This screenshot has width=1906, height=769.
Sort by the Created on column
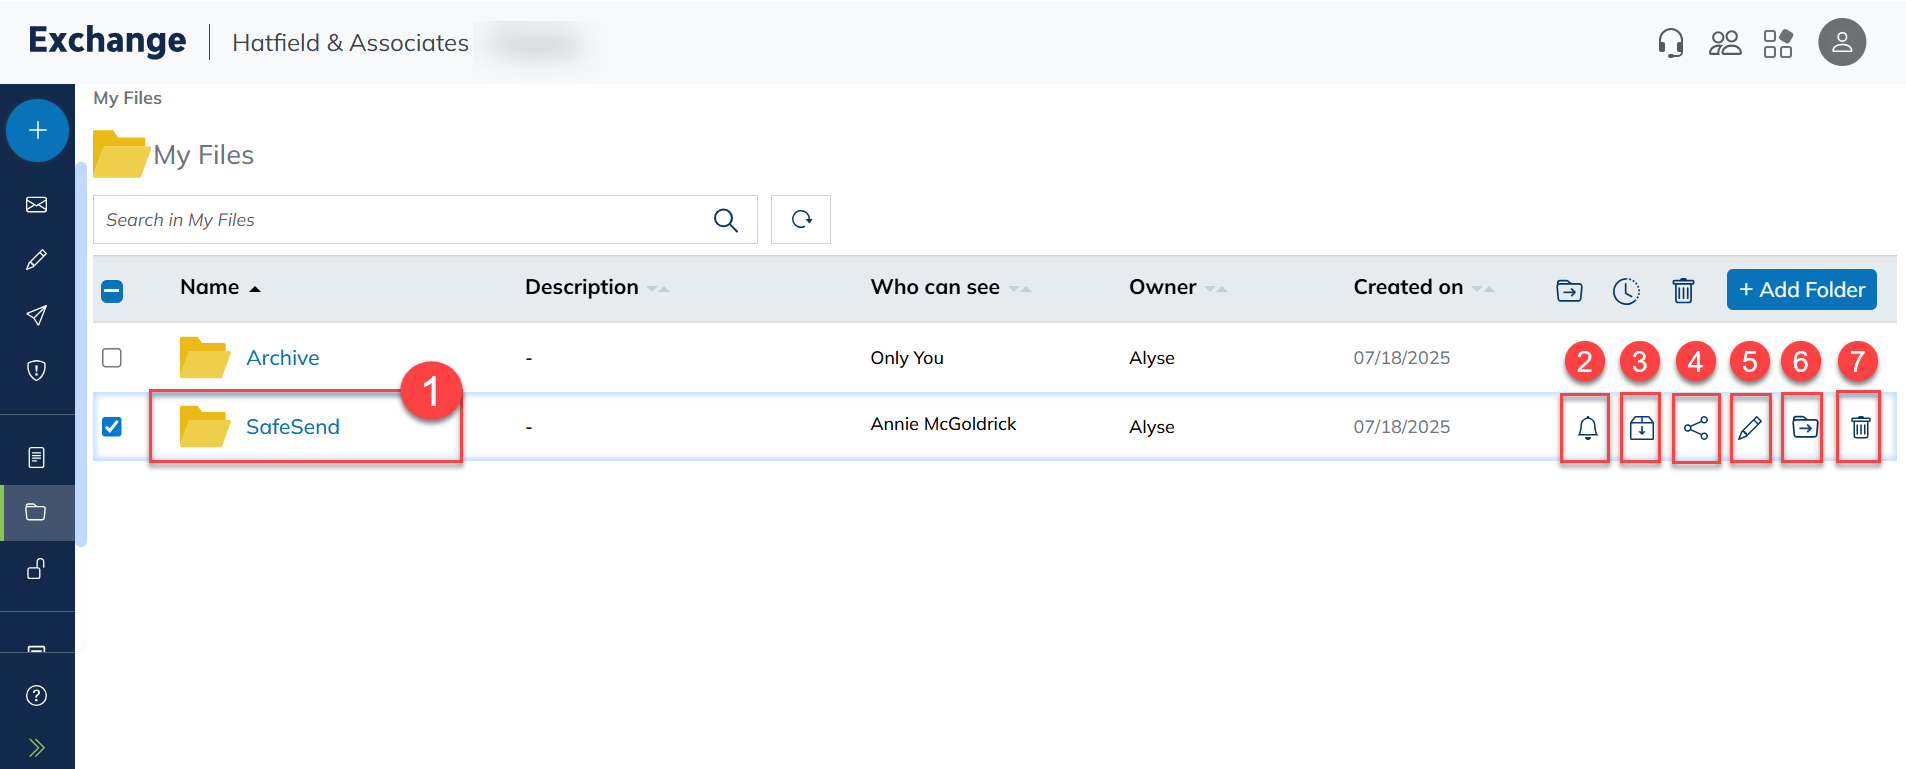1423,288
